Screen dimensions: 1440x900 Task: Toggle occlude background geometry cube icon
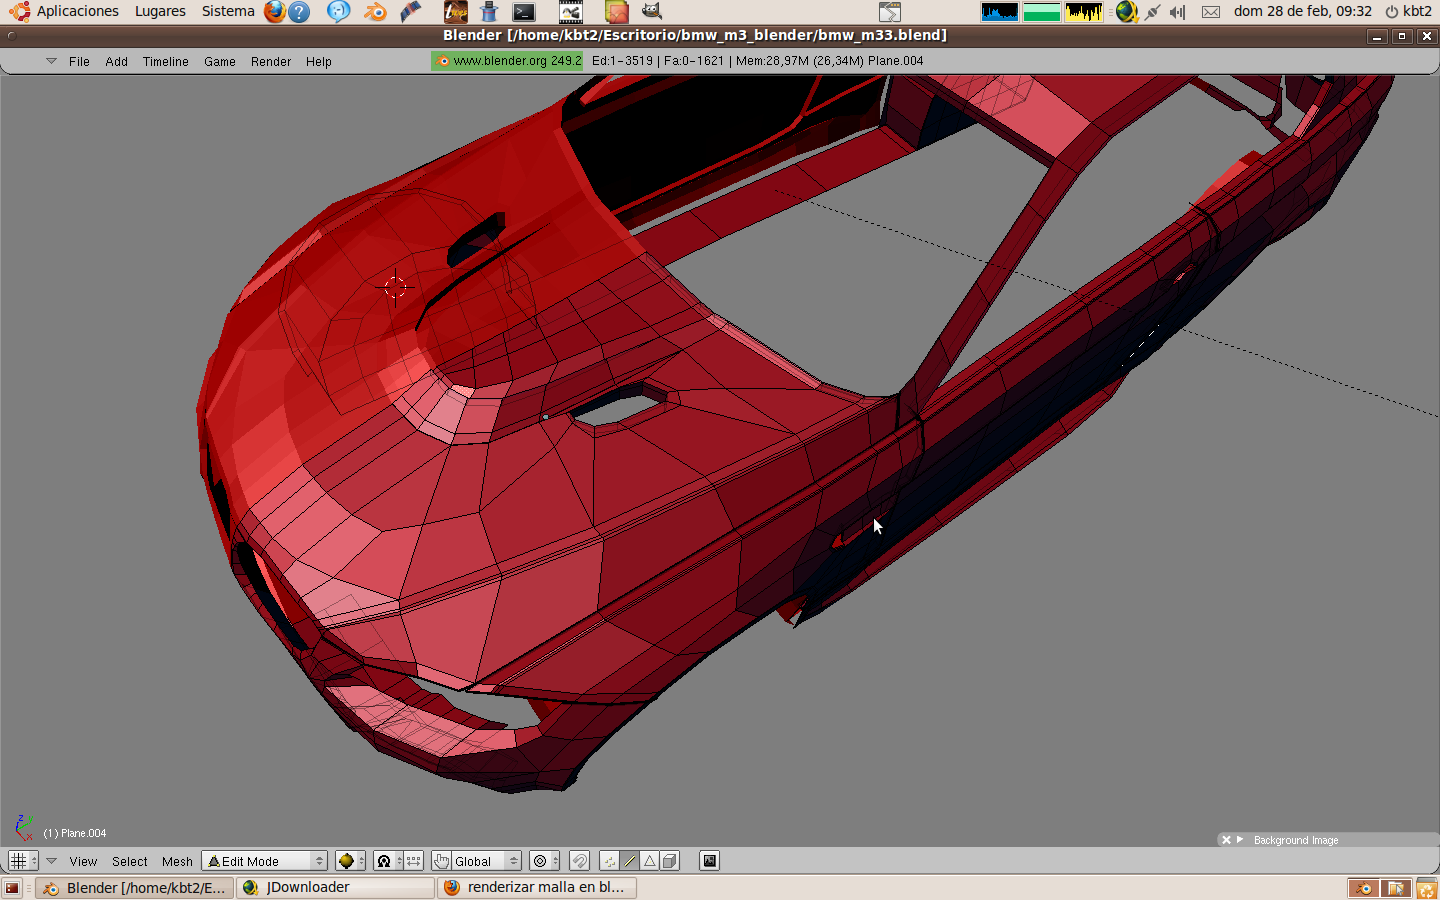pos(670,861)
